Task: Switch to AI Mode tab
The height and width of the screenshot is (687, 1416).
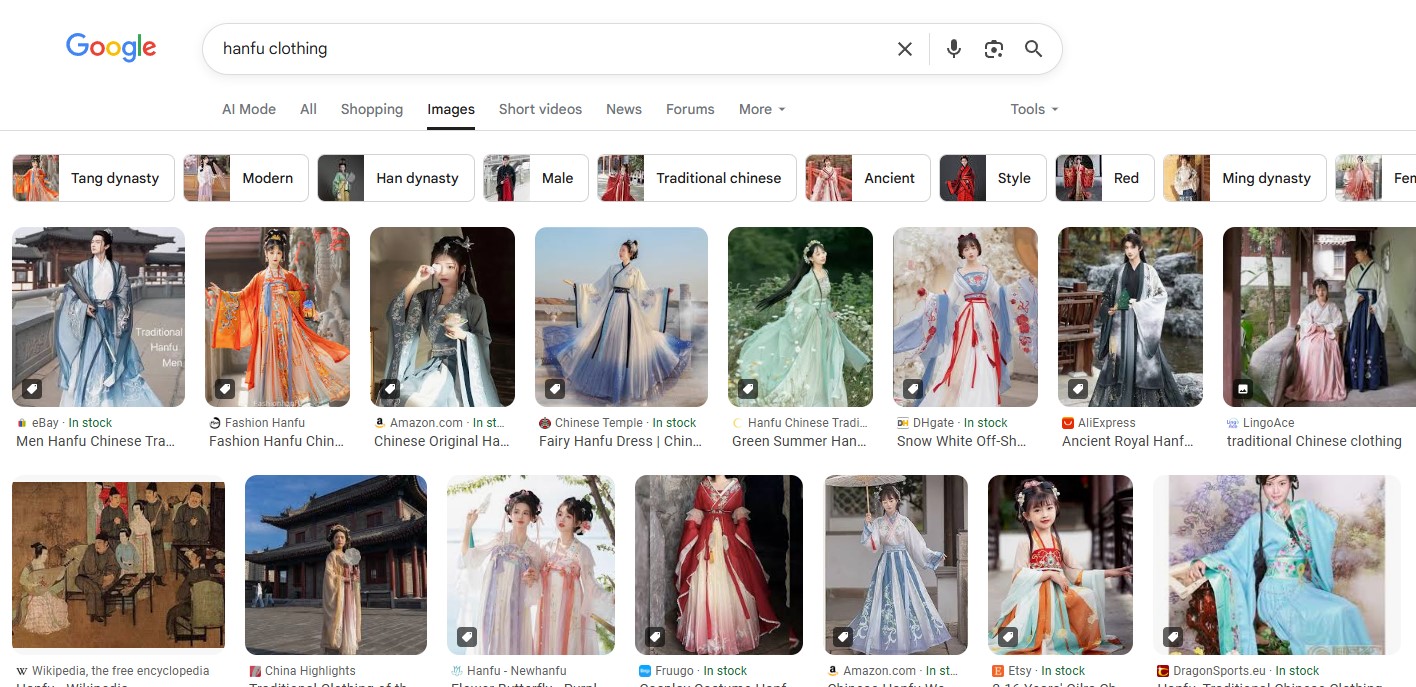Action: click(x=249, y=109)
